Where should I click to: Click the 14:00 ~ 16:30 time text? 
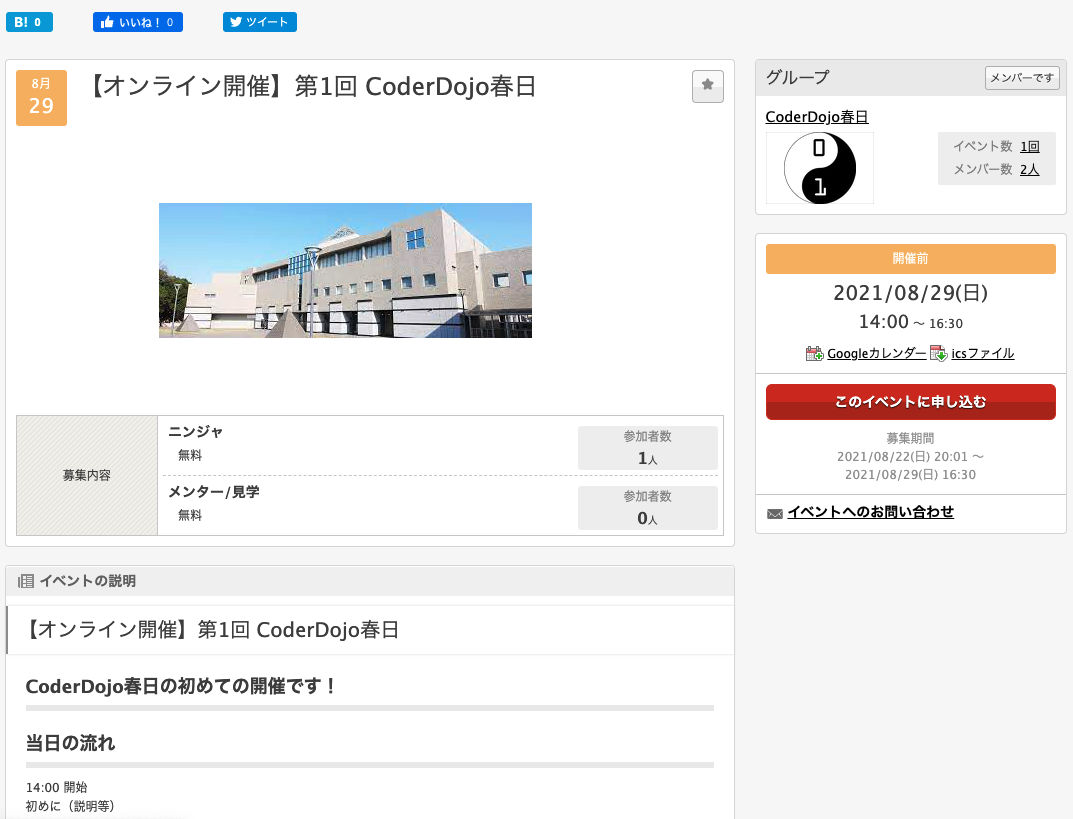[910, 322]
